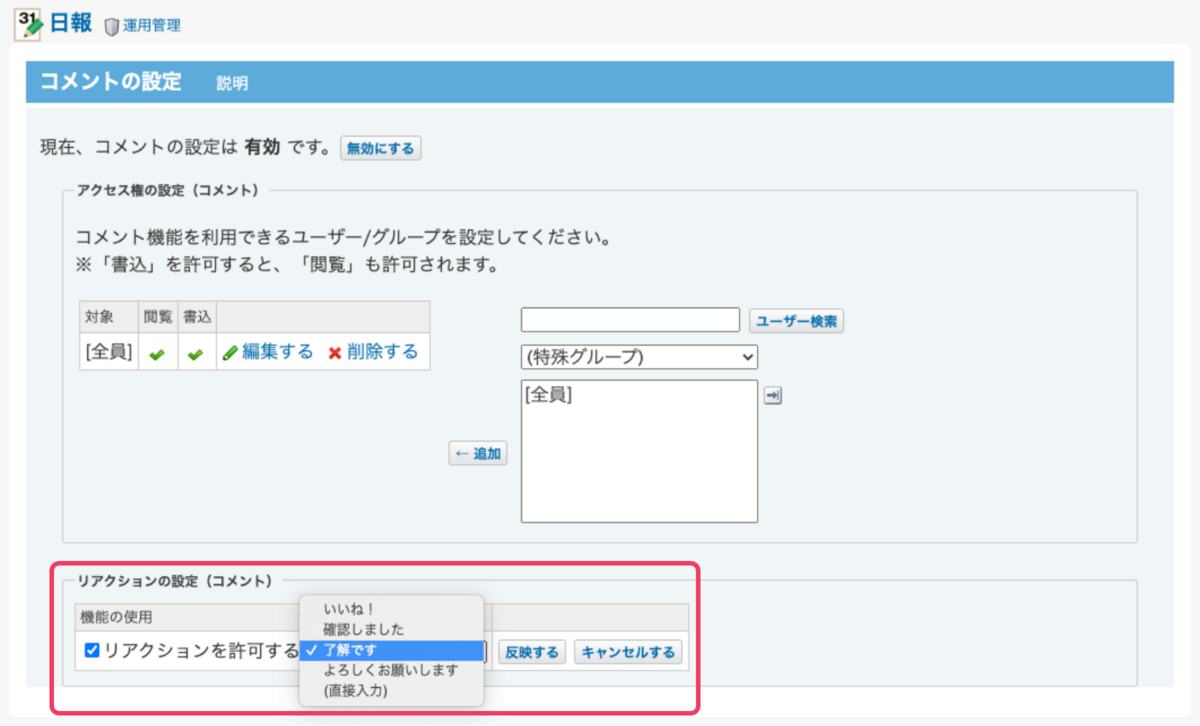The image size is (1200, 726).
Task: Click the 日報 calendar app icon
Action: (x=29, y=23)
